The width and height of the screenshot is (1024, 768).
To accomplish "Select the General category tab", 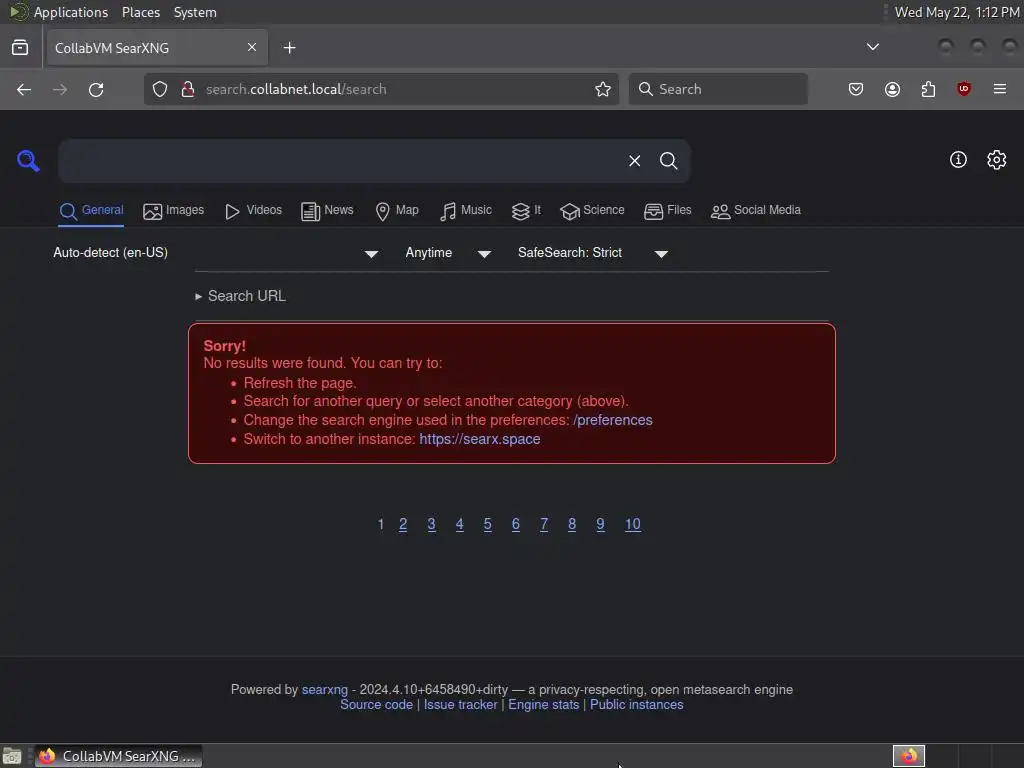I will pyautogui.click(x=91, y=210).
